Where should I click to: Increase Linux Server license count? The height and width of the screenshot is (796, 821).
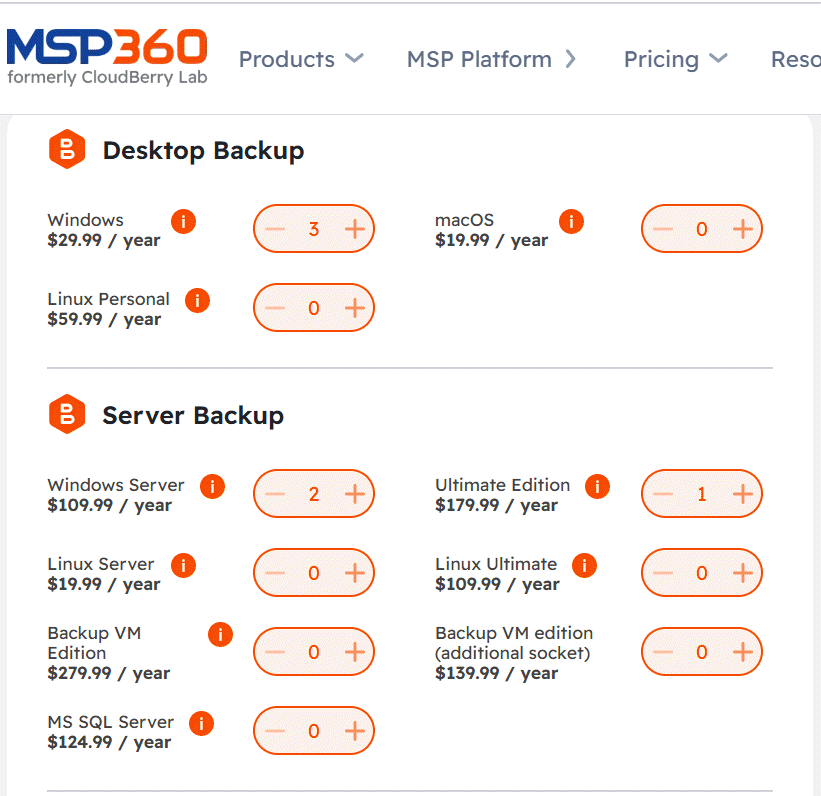354,573
